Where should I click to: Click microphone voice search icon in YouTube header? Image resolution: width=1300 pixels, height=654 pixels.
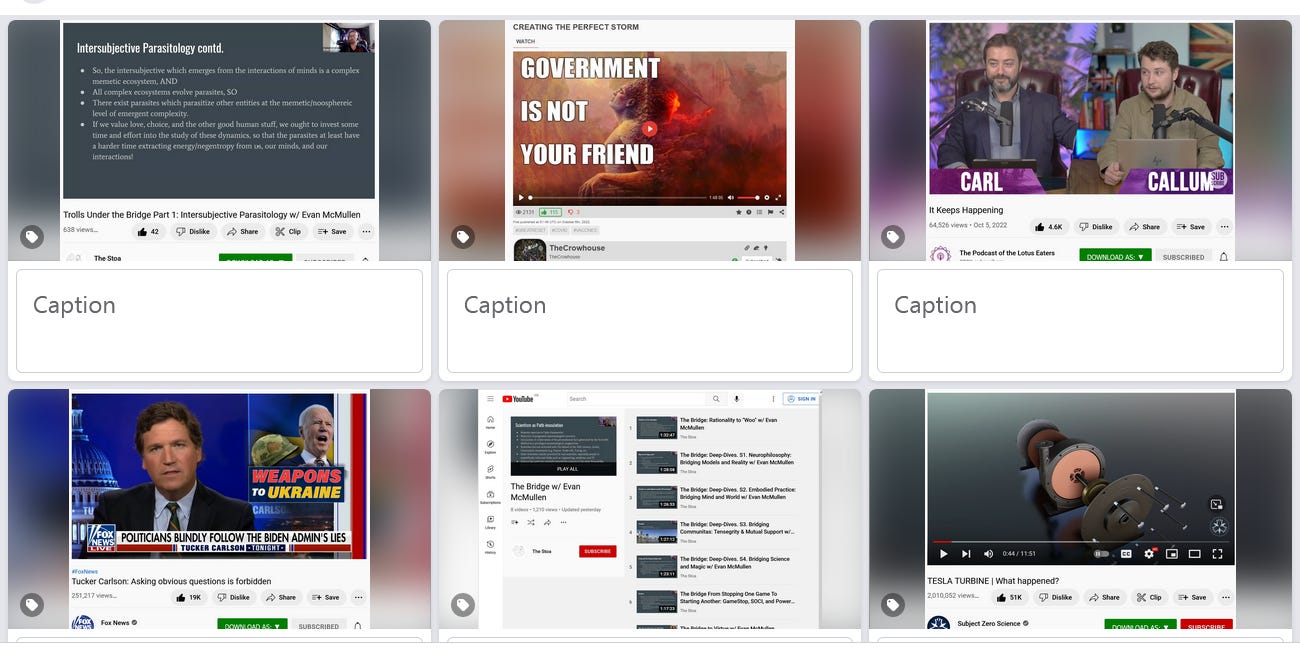pos(736,399)
